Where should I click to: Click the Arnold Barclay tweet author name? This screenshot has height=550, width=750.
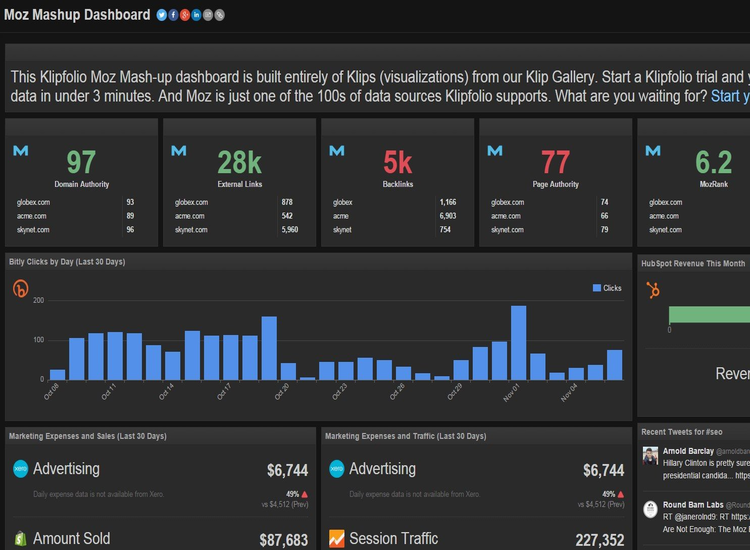[688, 451]
